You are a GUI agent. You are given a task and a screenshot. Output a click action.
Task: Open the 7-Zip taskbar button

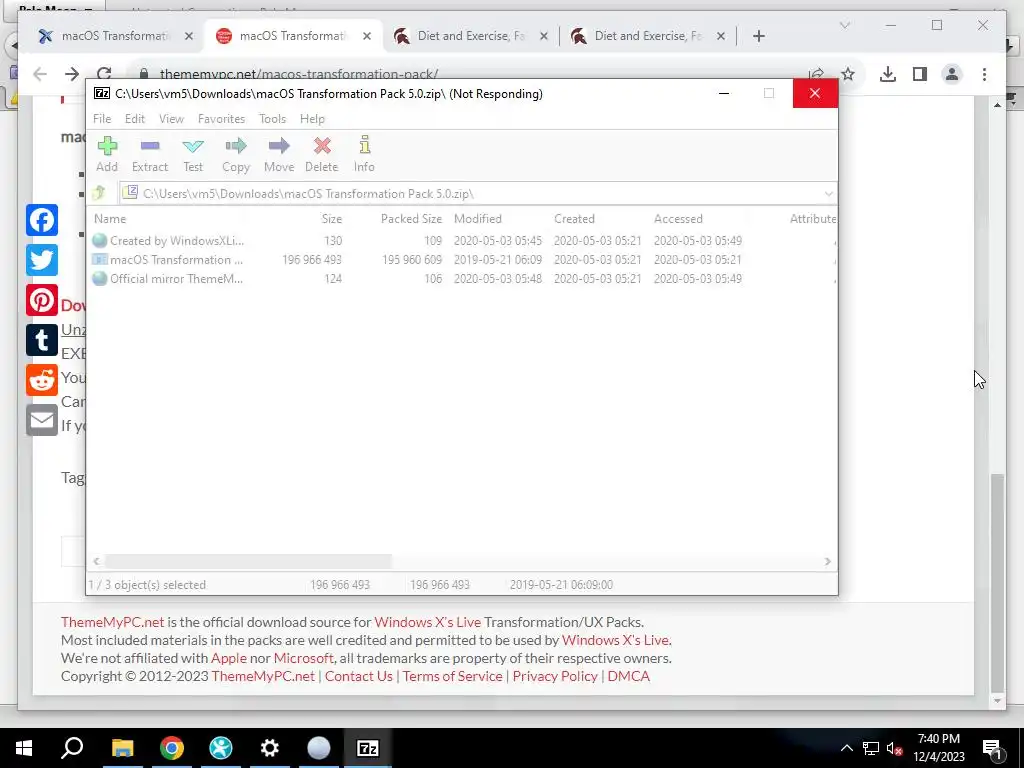[368, 748]
